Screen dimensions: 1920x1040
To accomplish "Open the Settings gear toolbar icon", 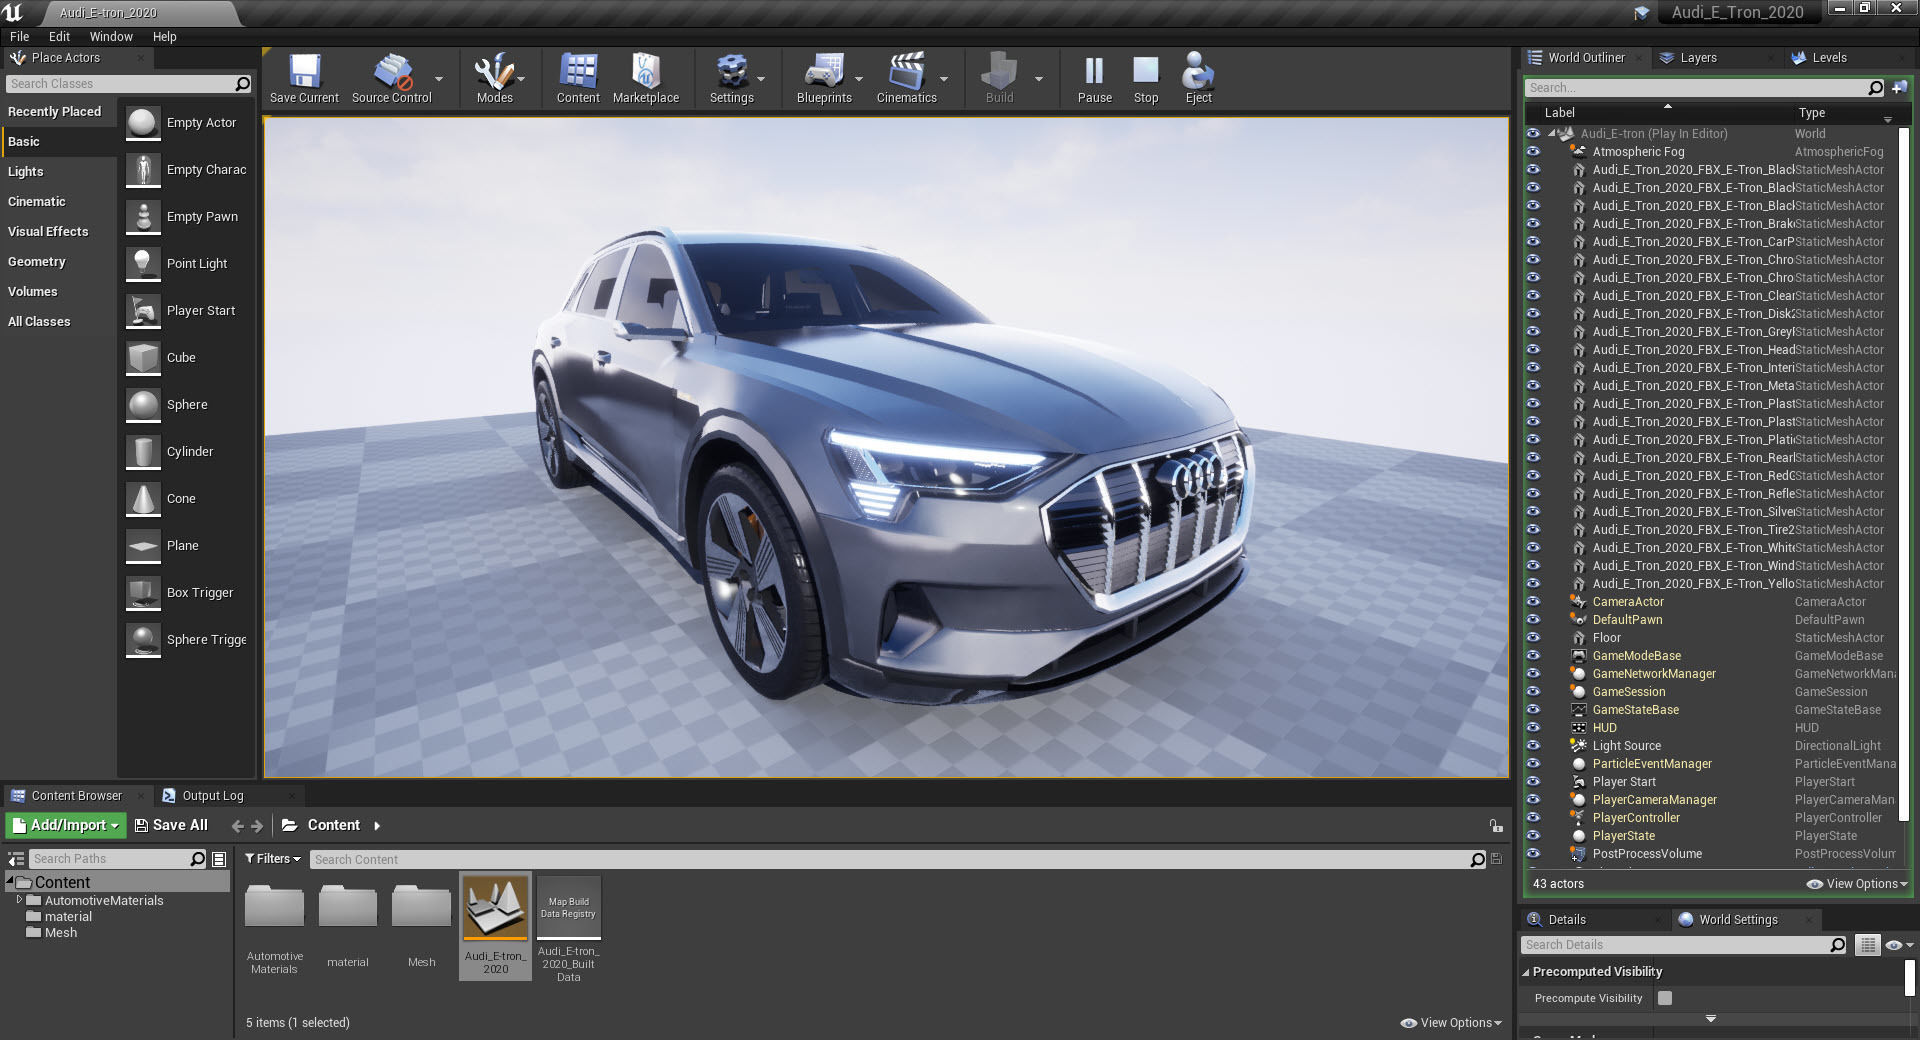I will 732,73.
